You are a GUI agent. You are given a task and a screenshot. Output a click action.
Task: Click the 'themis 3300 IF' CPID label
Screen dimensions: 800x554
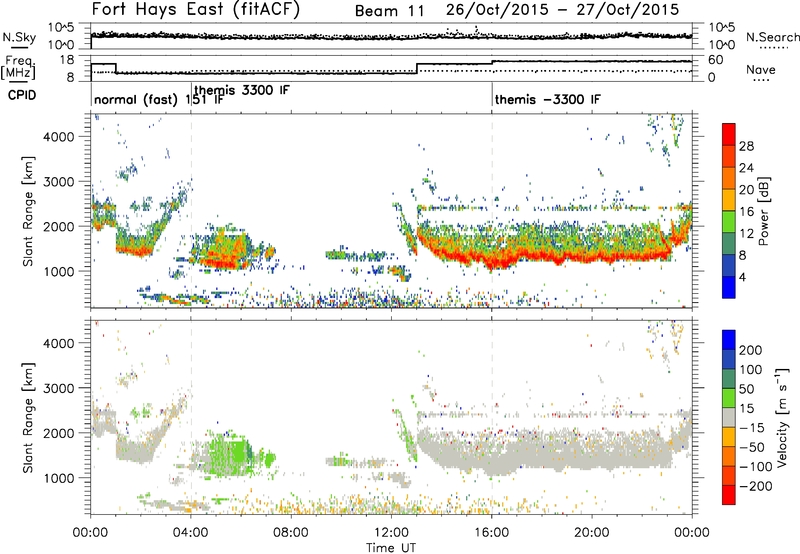[x=242, y=91]
